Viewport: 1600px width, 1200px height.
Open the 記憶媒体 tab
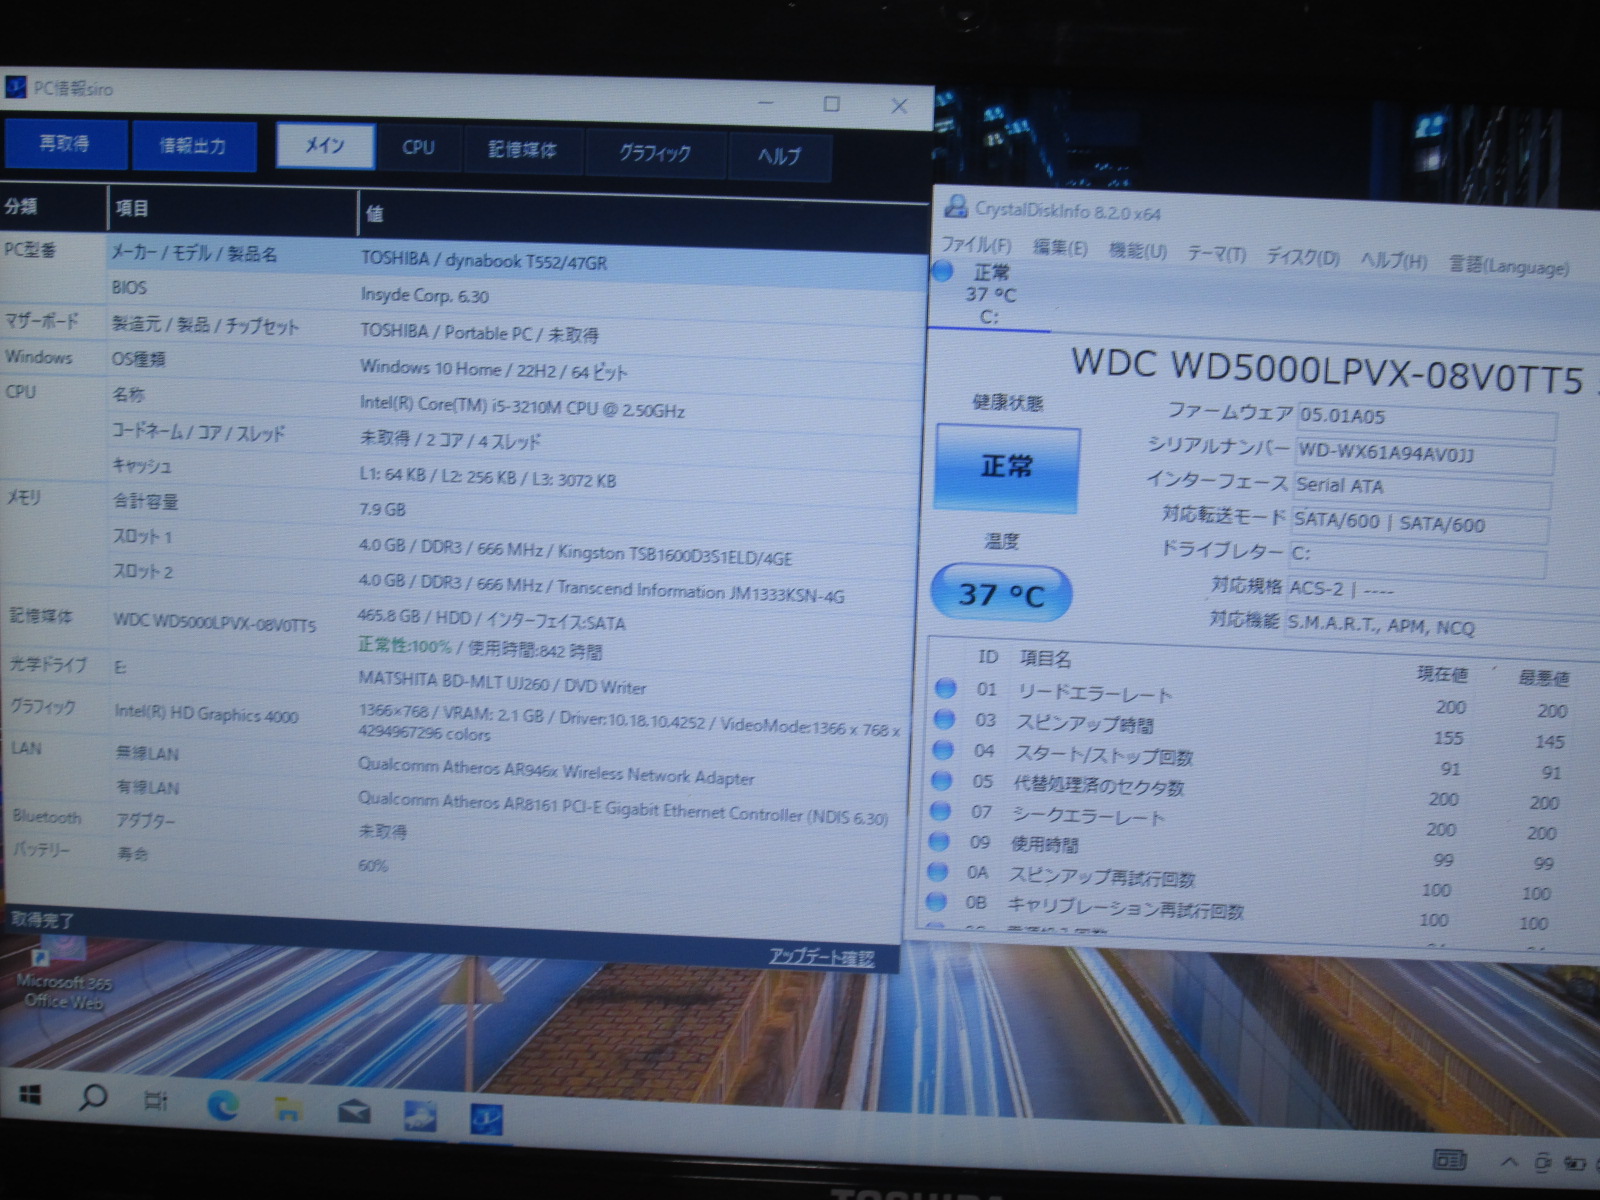pos(522,150)
